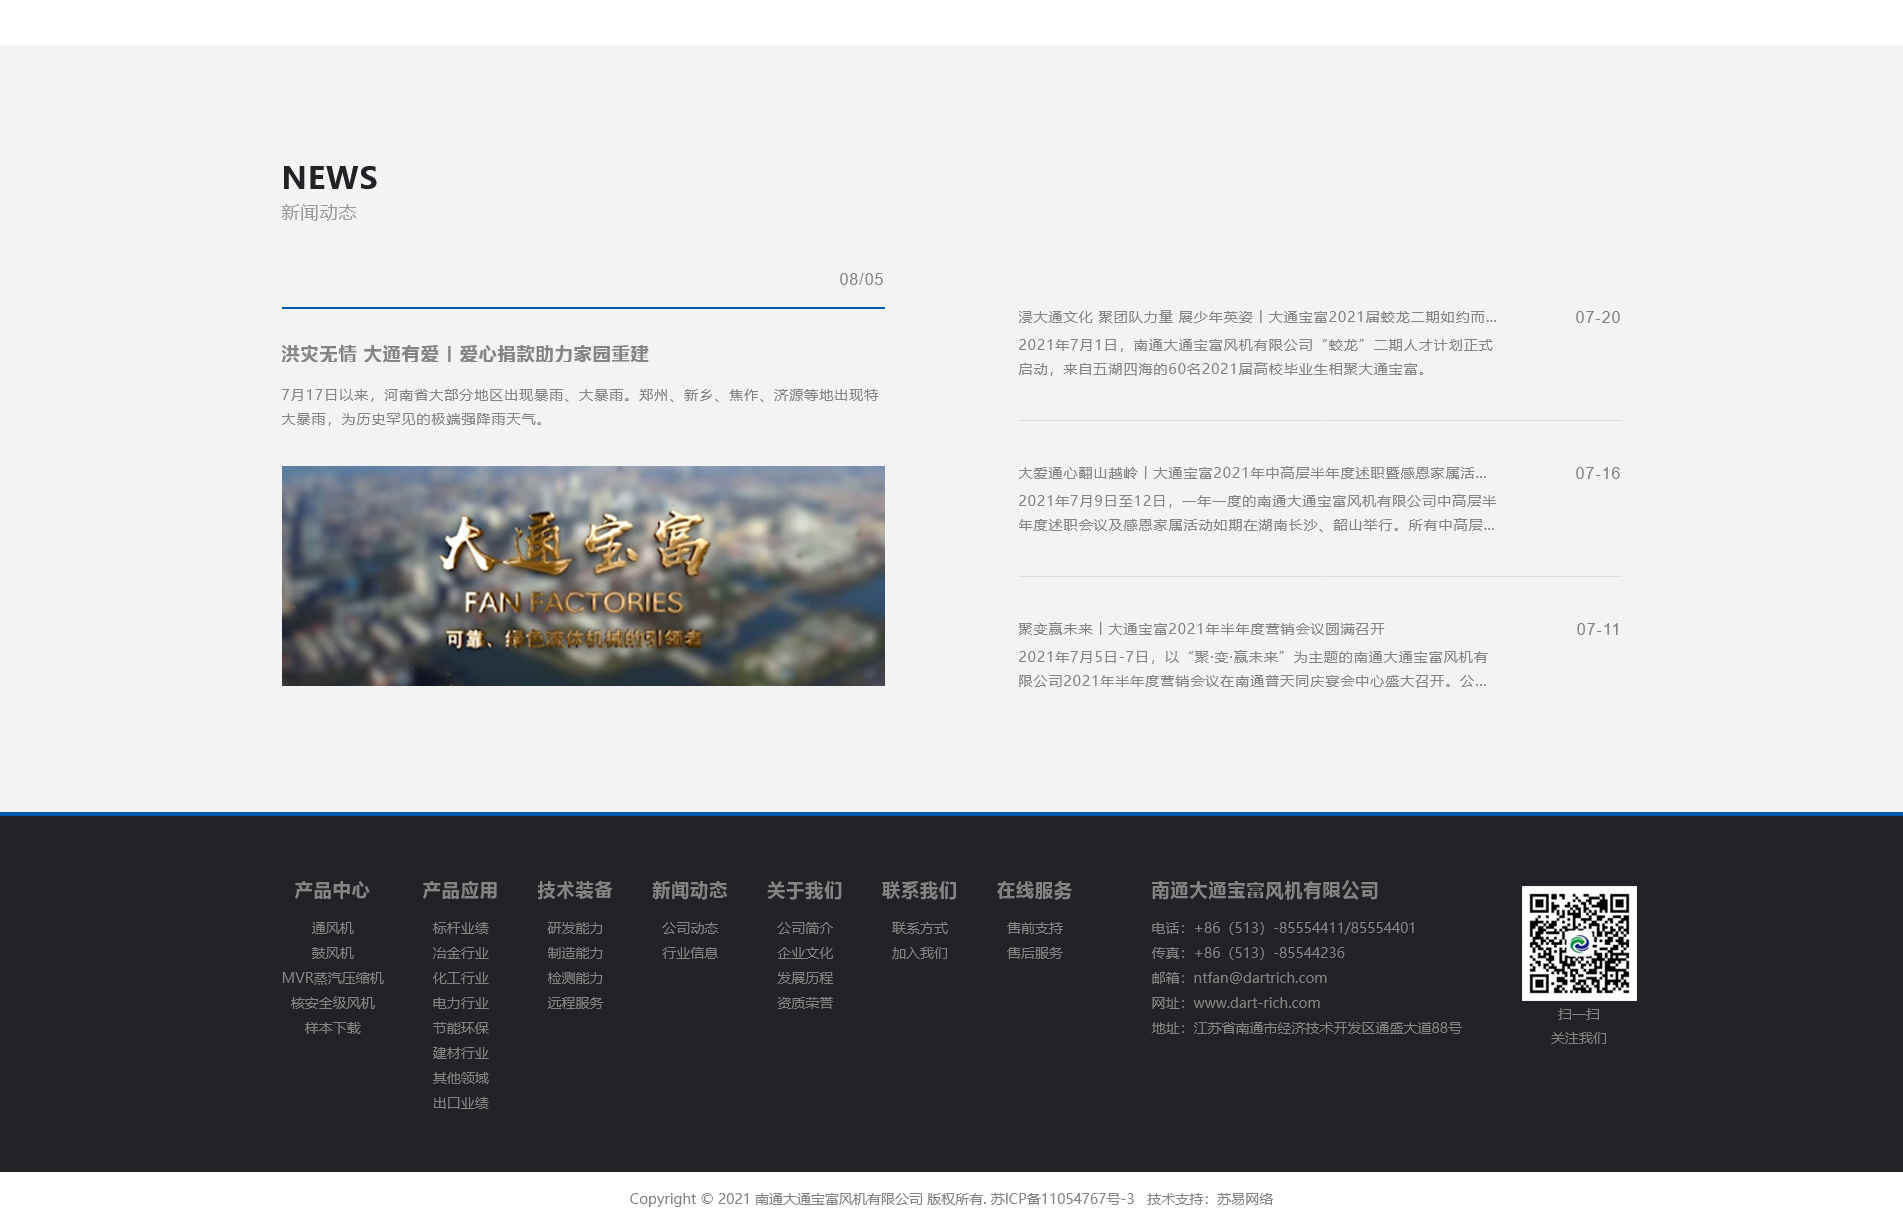Open the 化工行业 link

pos(460,978)
